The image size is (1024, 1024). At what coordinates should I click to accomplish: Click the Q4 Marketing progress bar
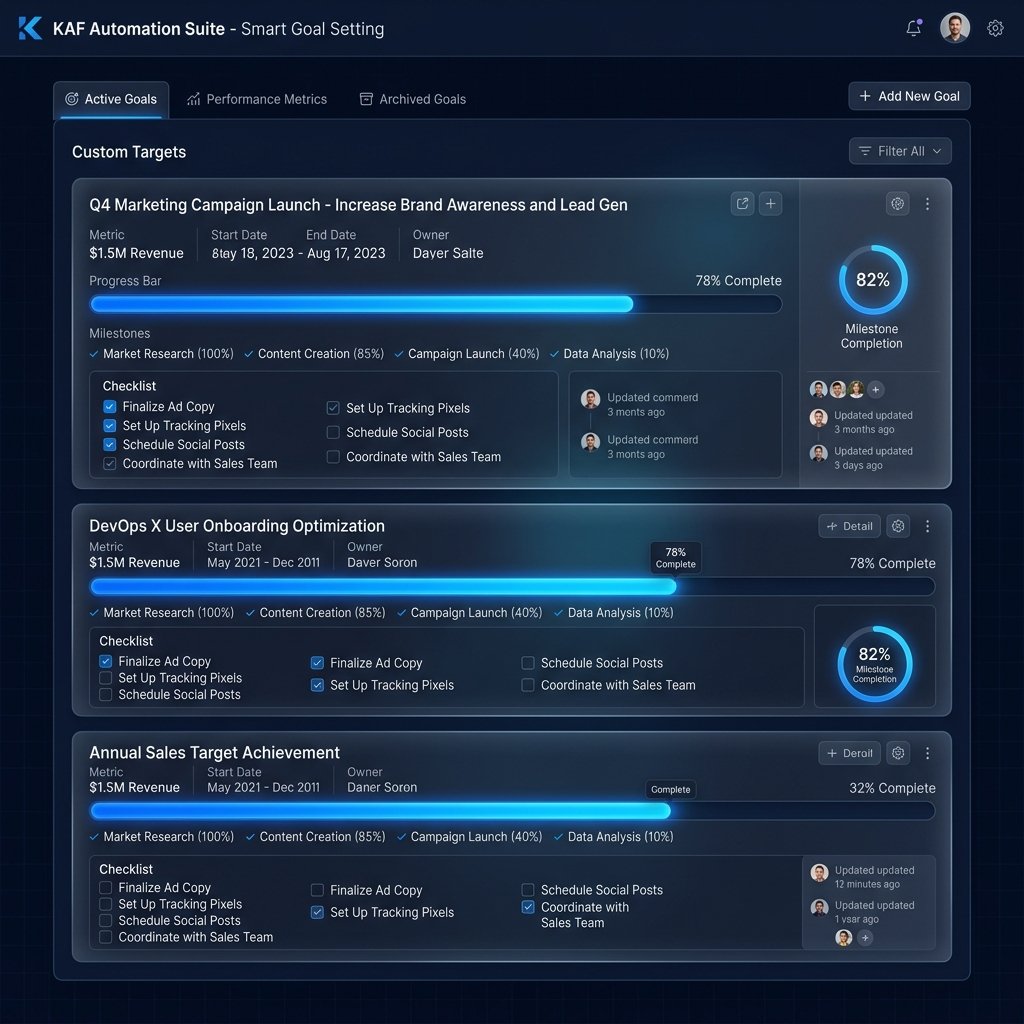(x=436, y=304)
